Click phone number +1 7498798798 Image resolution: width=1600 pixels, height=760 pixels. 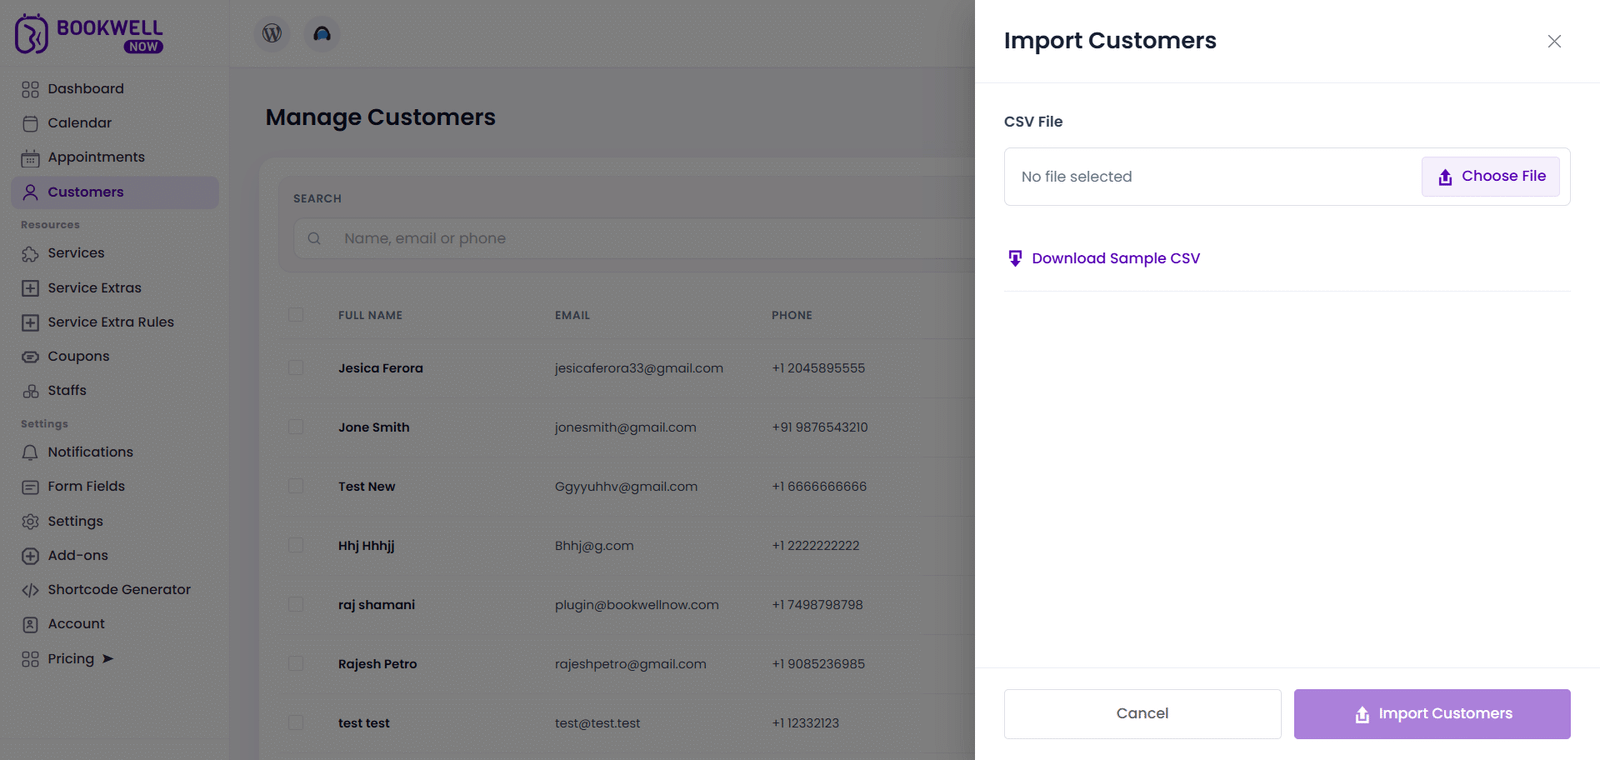click(817, 605)
